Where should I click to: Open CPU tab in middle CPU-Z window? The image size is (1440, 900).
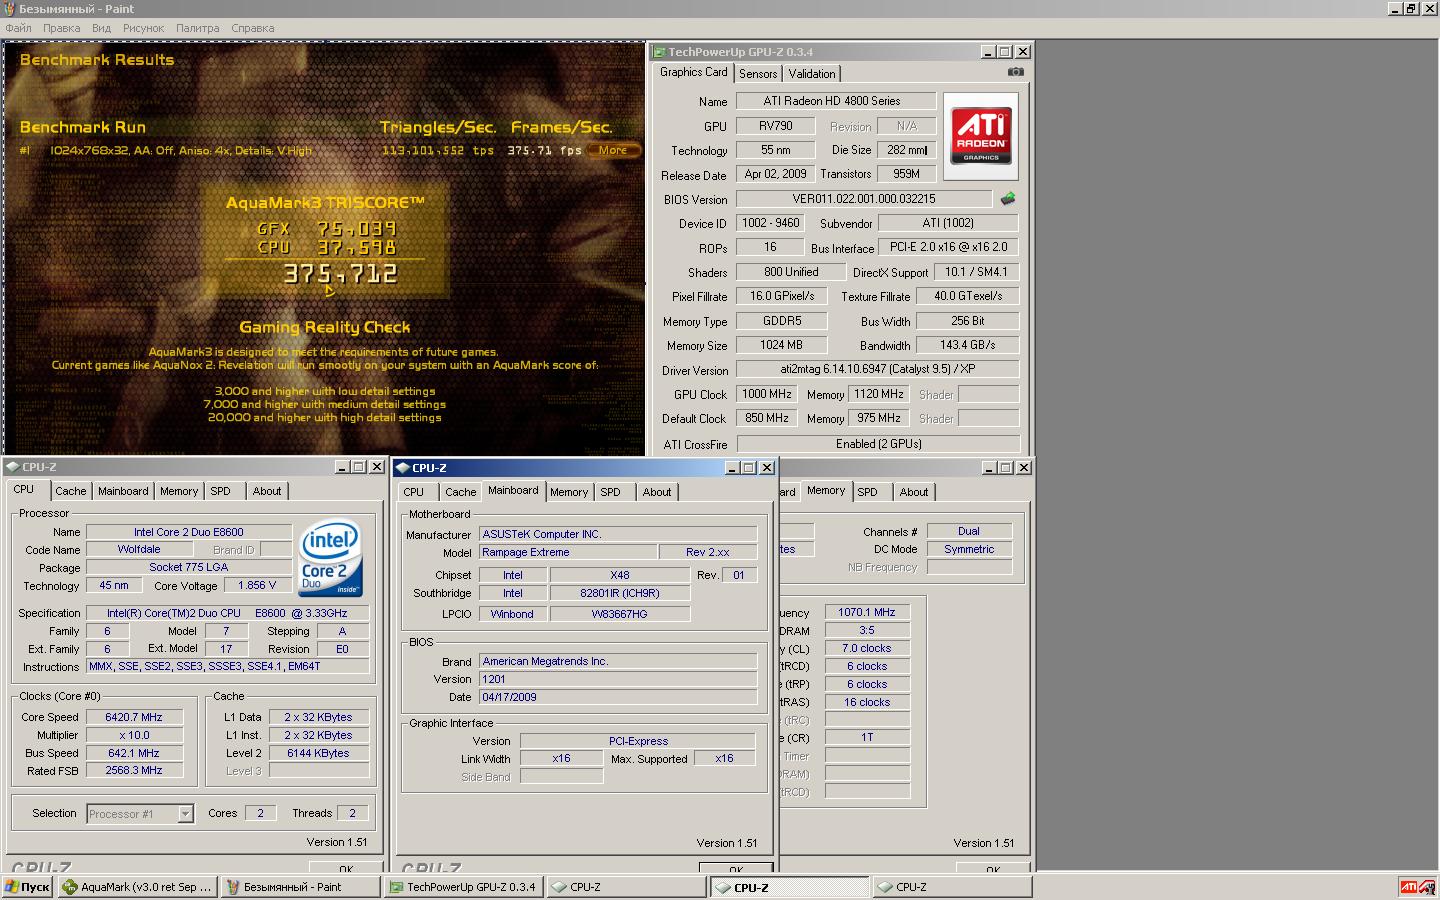click(414, 492)
